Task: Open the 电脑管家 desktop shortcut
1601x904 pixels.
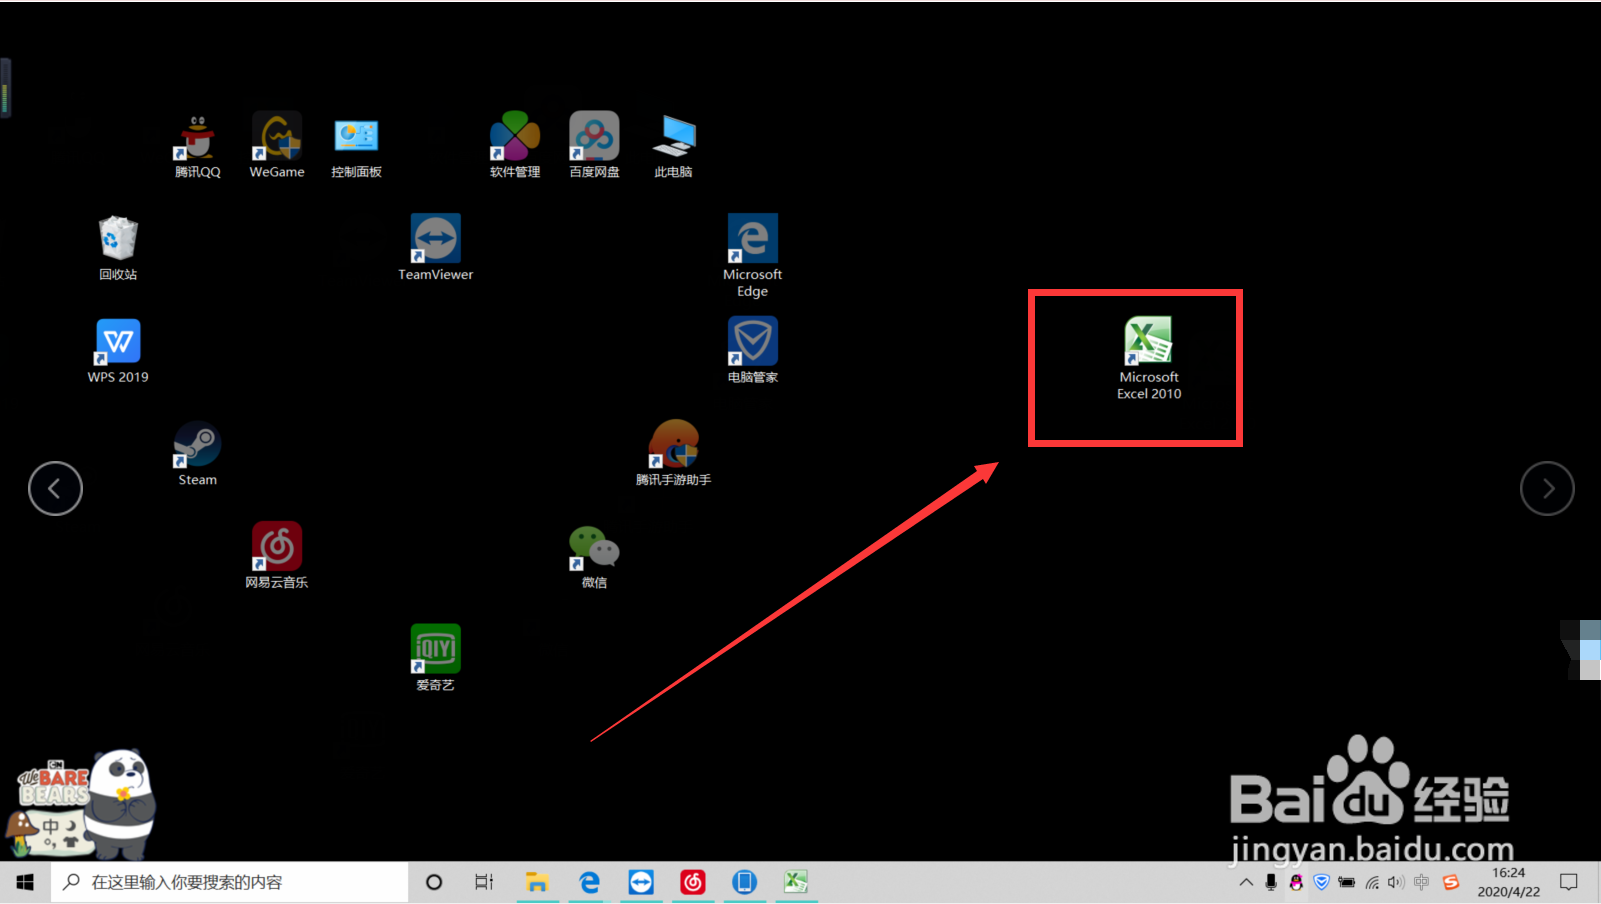Action: coord(752,351)
